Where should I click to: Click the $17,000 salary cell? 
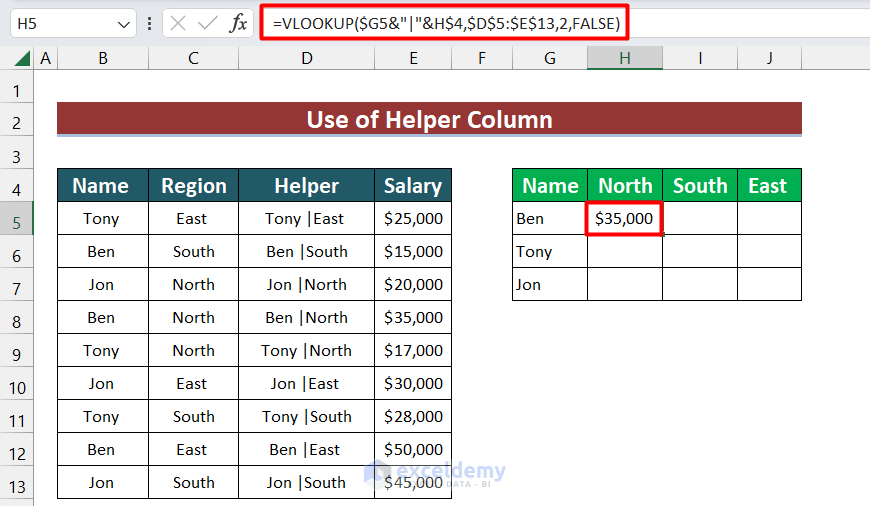click(x=413, y=350)
